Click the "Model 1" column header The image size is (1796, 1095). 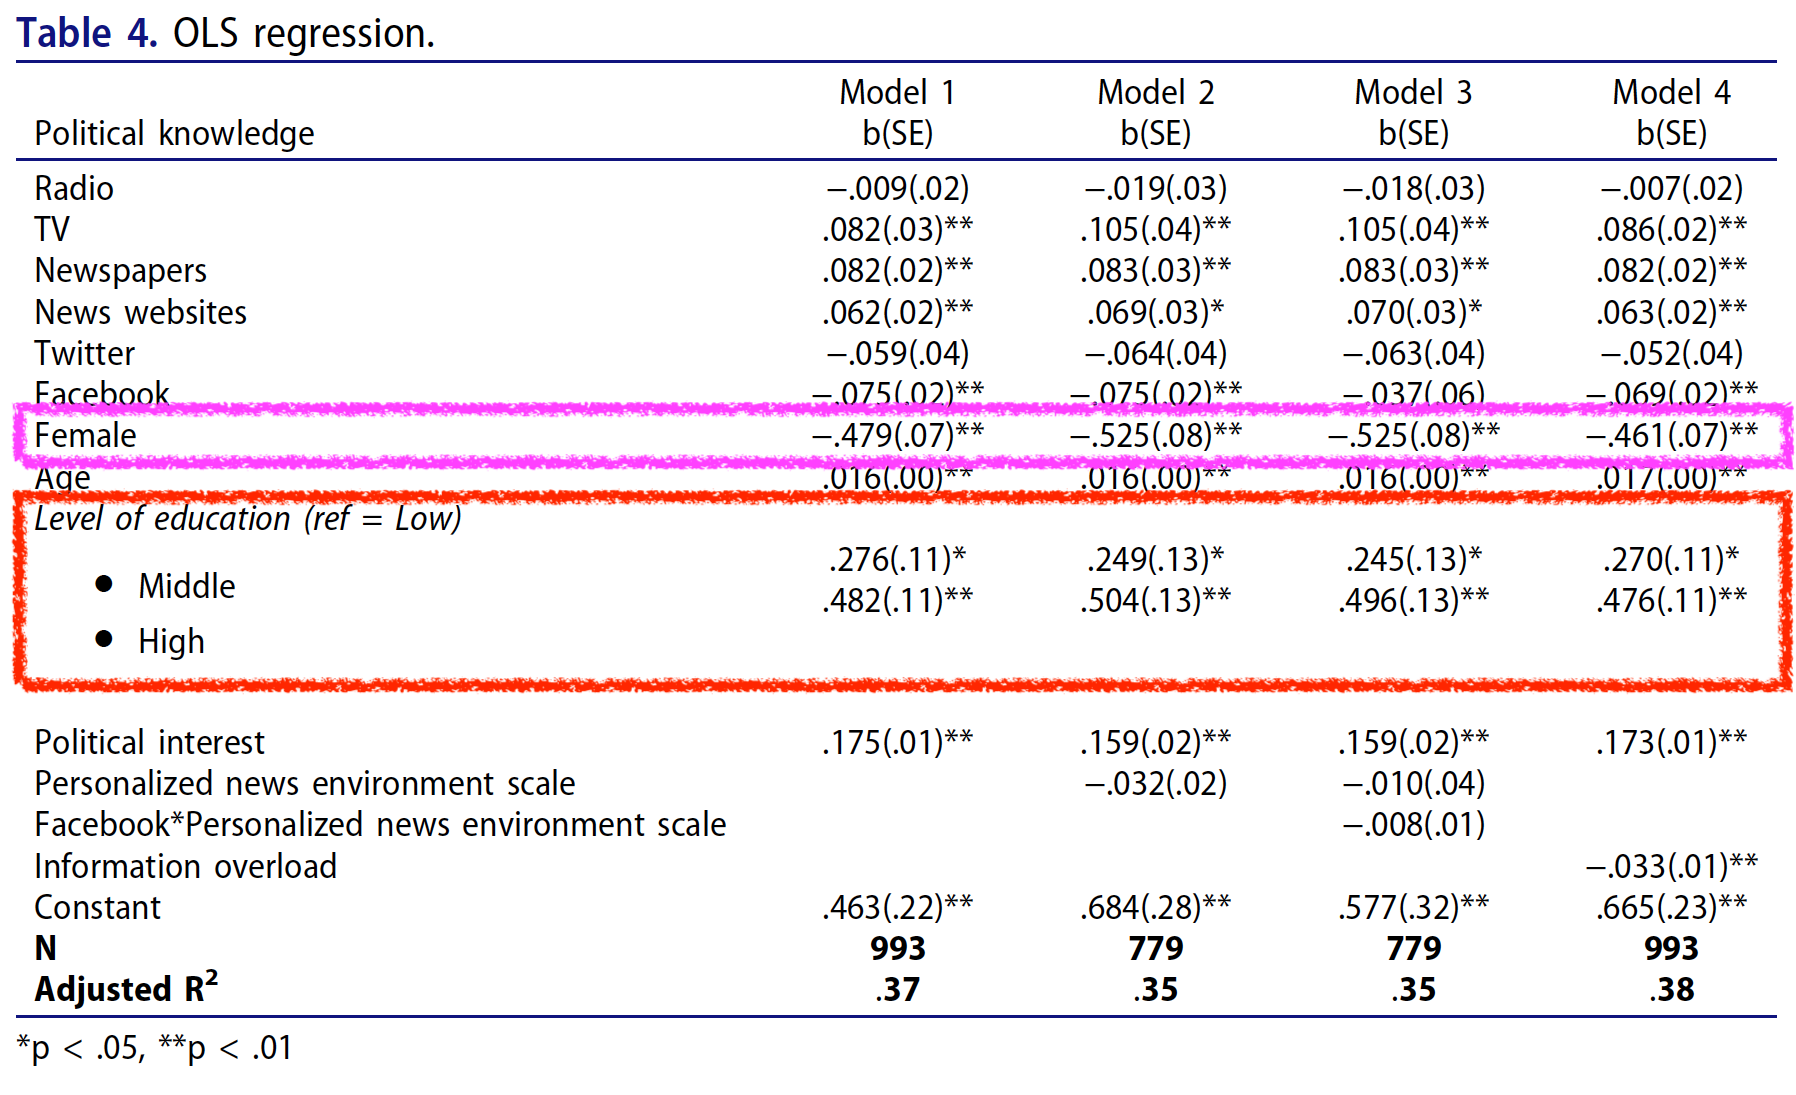pos(897,93)
